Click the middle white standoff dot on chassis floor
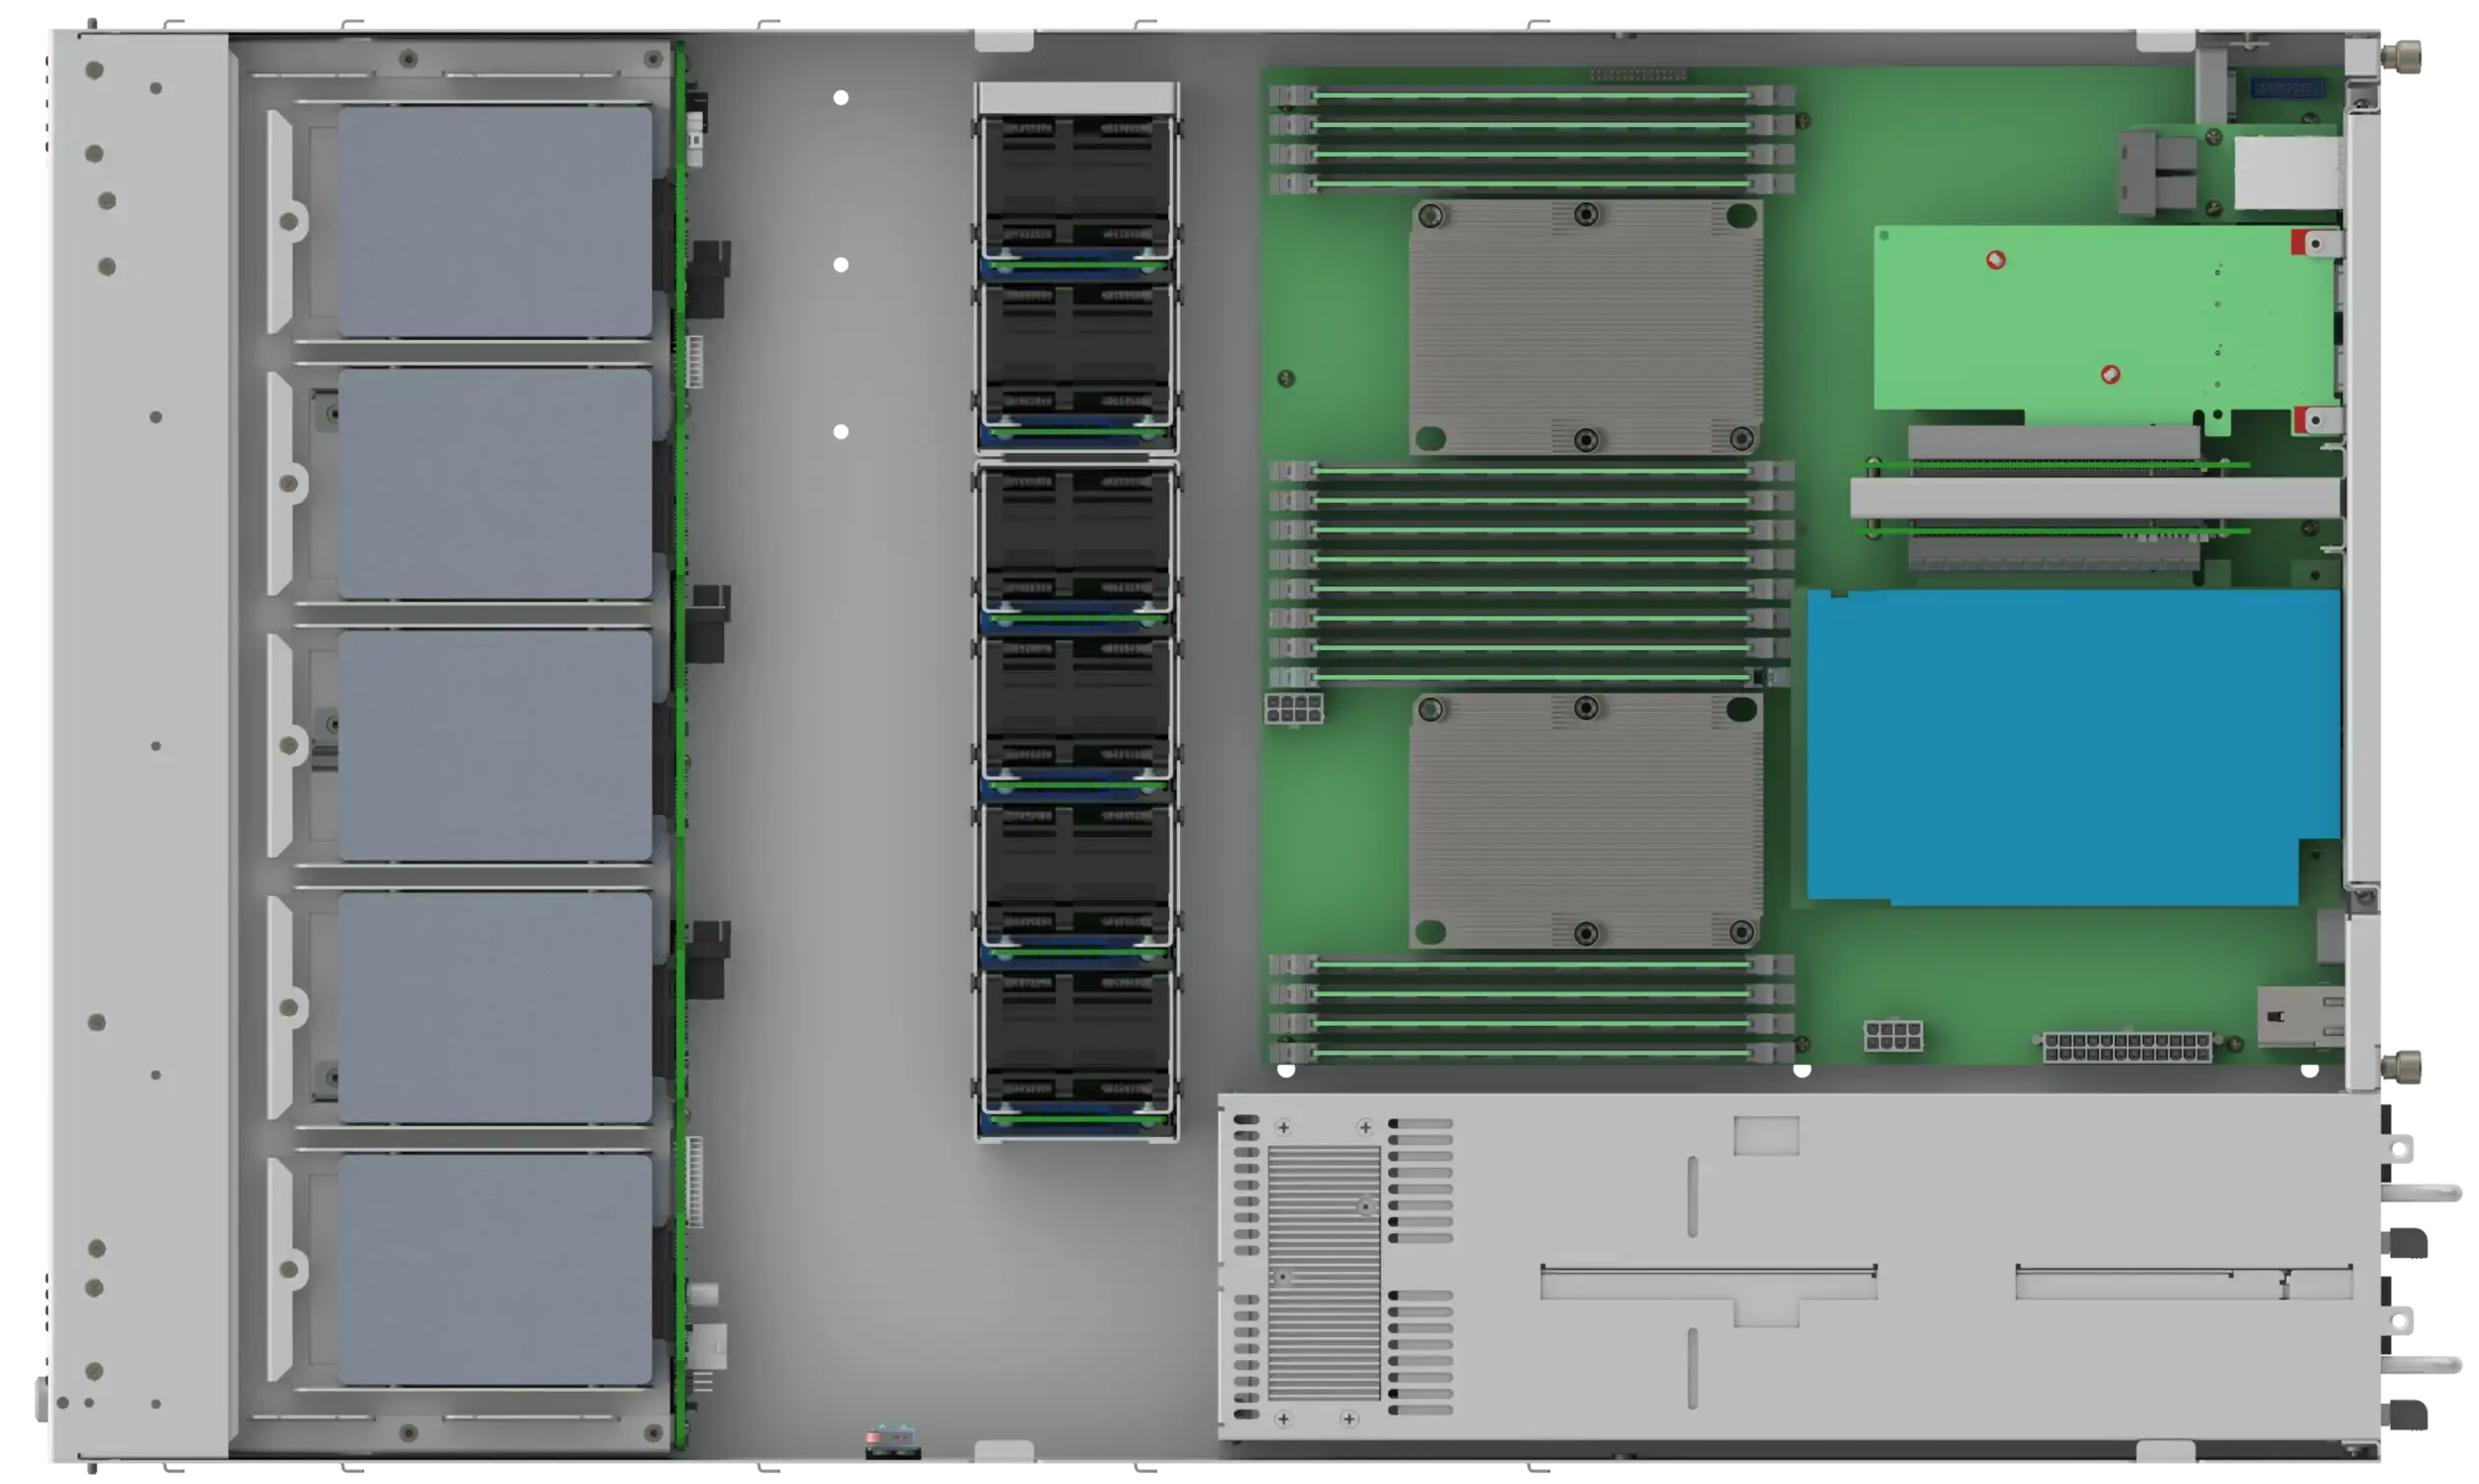 click(x=841, y=265)
